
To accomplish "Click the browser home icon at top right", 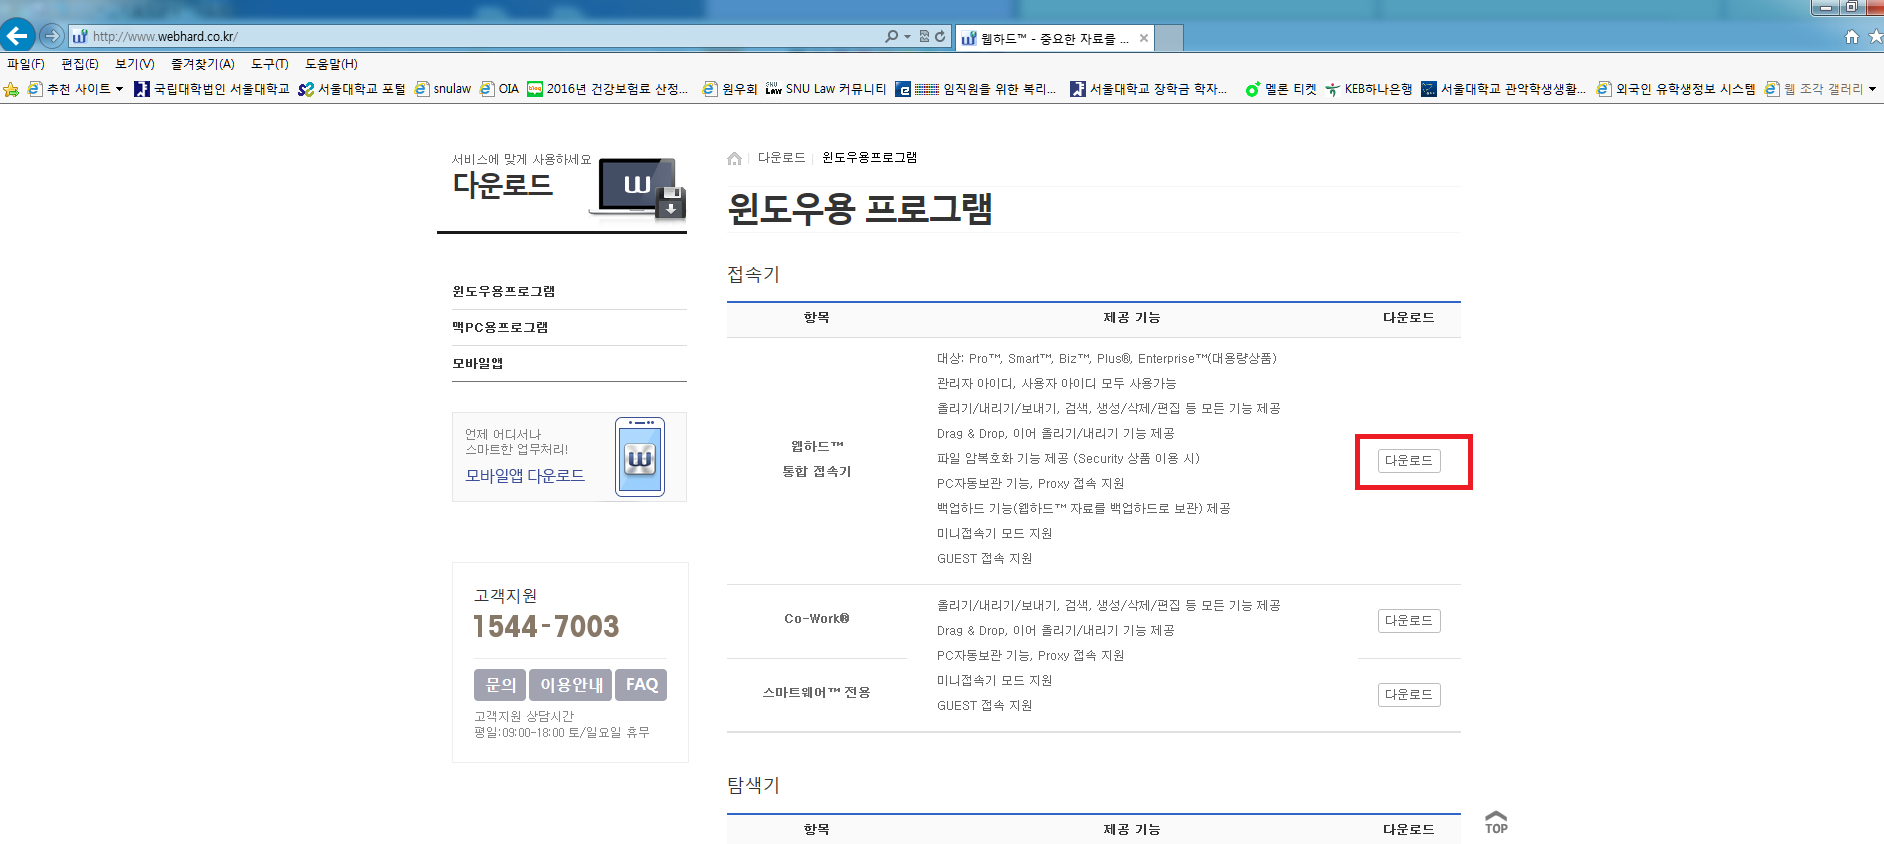I will (1852, 37).
